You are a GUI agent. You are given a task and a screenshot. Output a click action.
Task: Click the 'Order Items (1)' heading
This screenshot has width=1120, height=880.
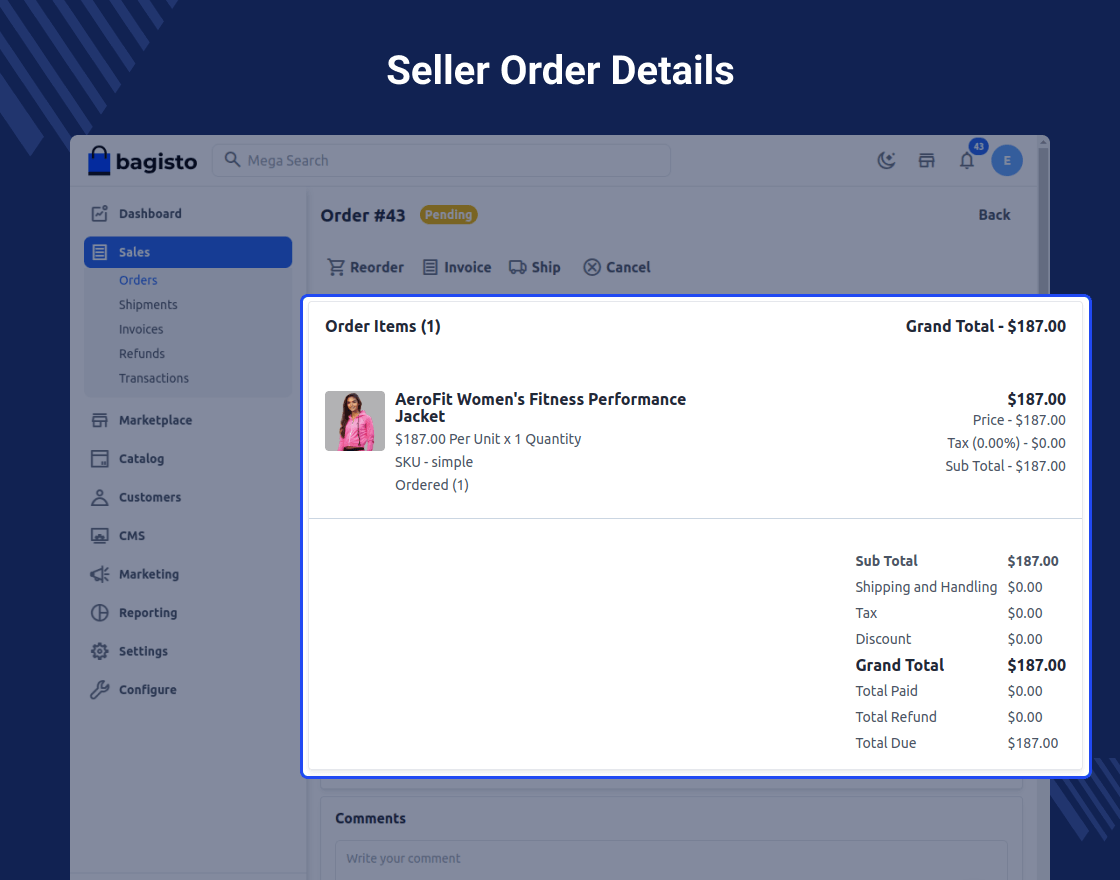tap(383, 326)
